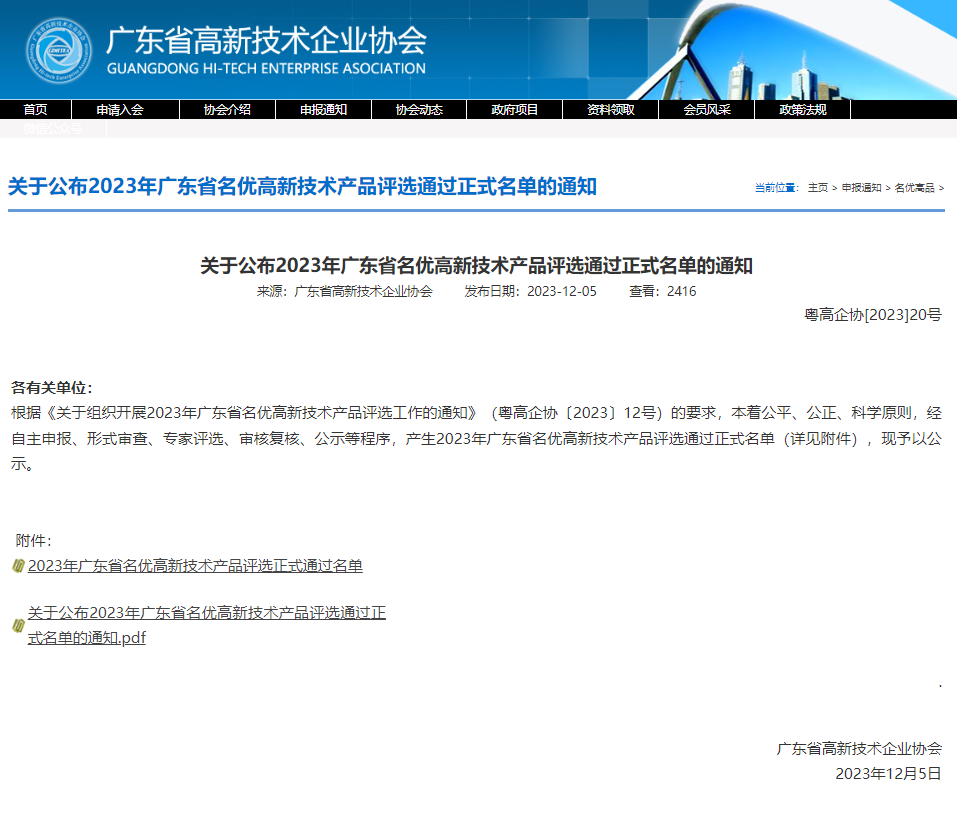
Task: Open the 资料领取 menu item
Action: point(610,109)
